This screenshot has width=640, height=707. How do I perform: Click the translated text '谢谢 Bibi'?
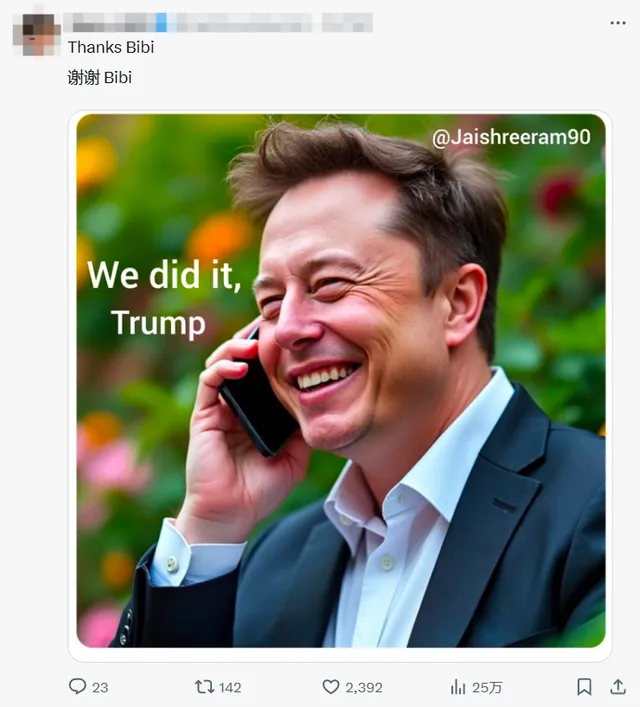point(100,78)
